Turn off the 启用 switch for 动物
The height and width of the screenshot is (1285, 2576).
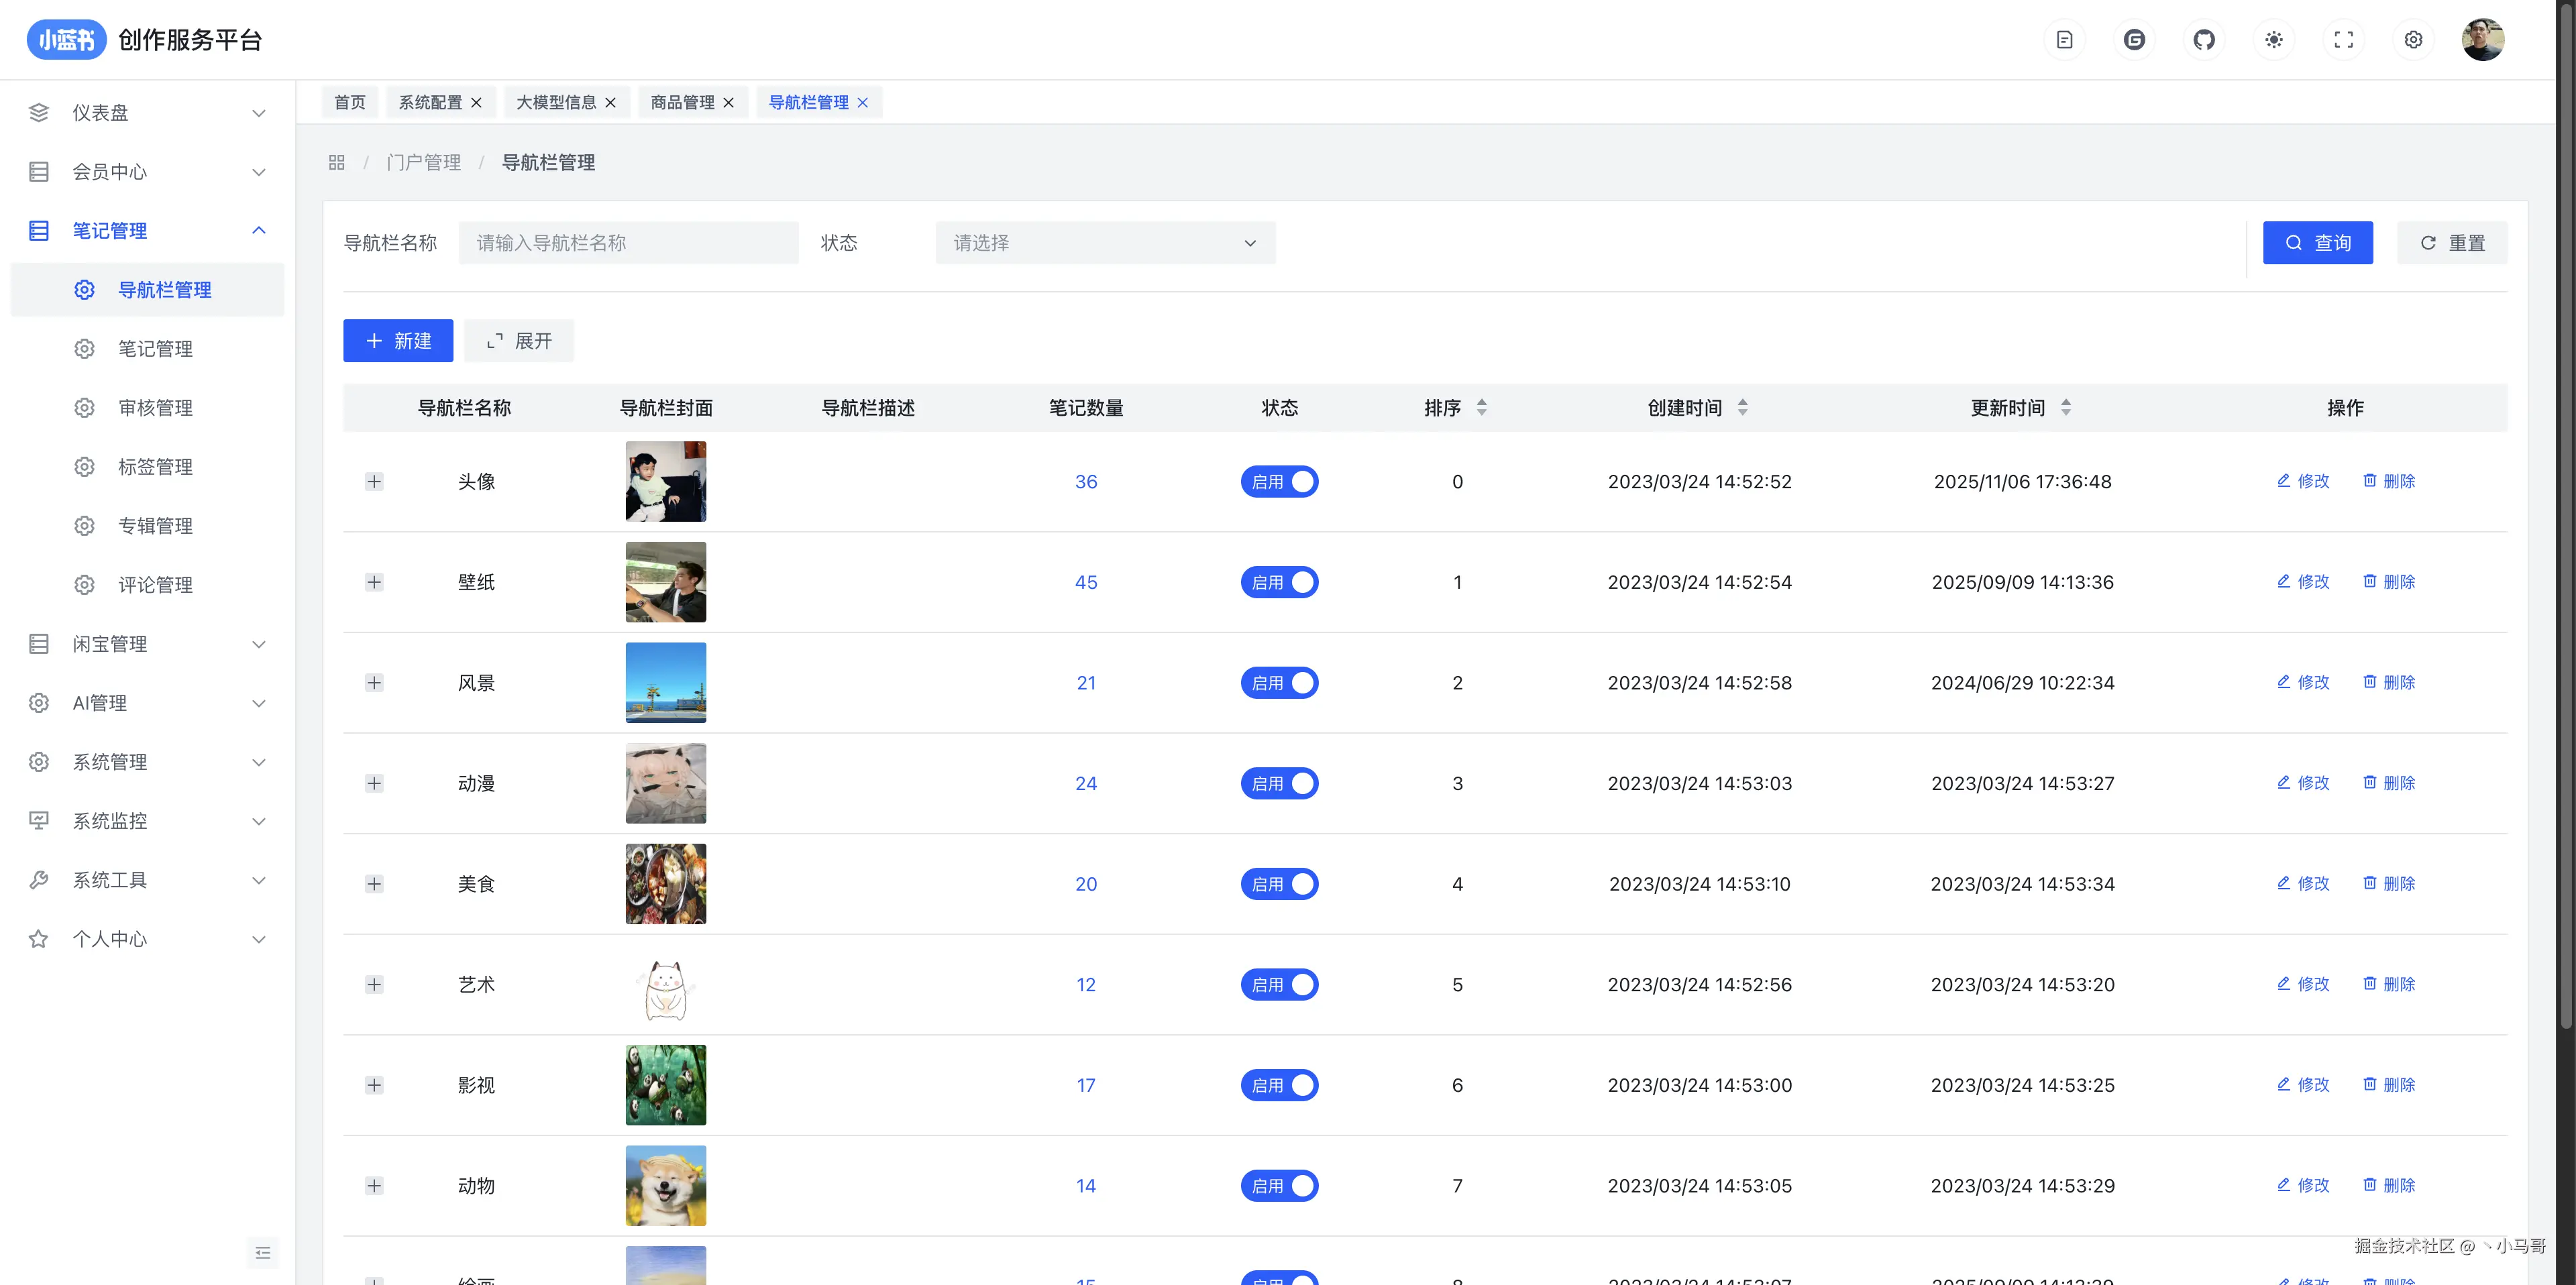(1279, 1186)
